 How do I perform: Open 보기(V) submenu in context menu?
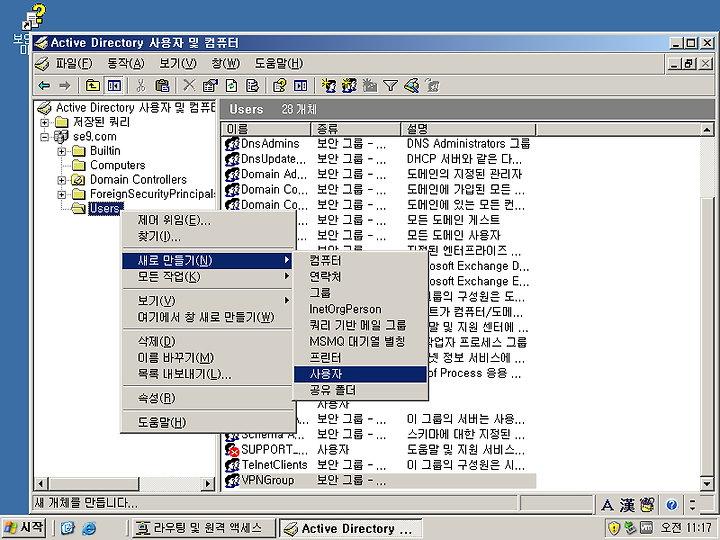click(x=207, y=301)
